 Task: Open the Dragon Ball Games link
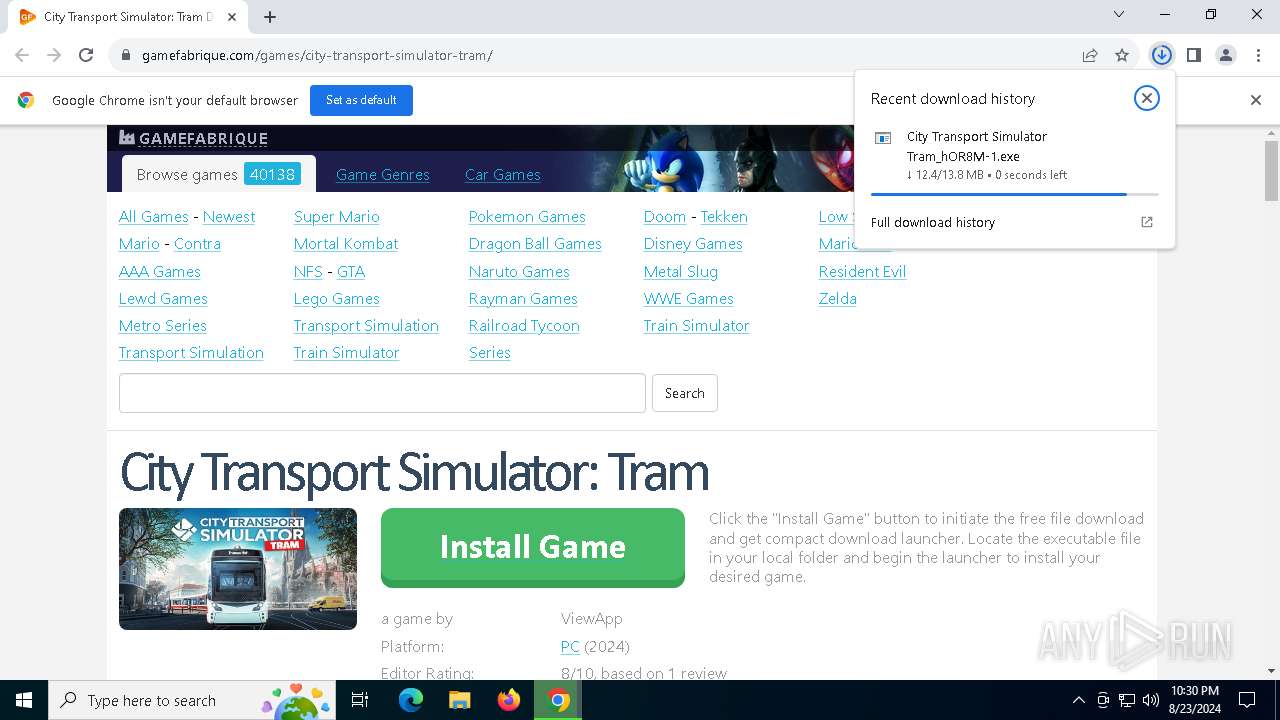coord(535,243)
